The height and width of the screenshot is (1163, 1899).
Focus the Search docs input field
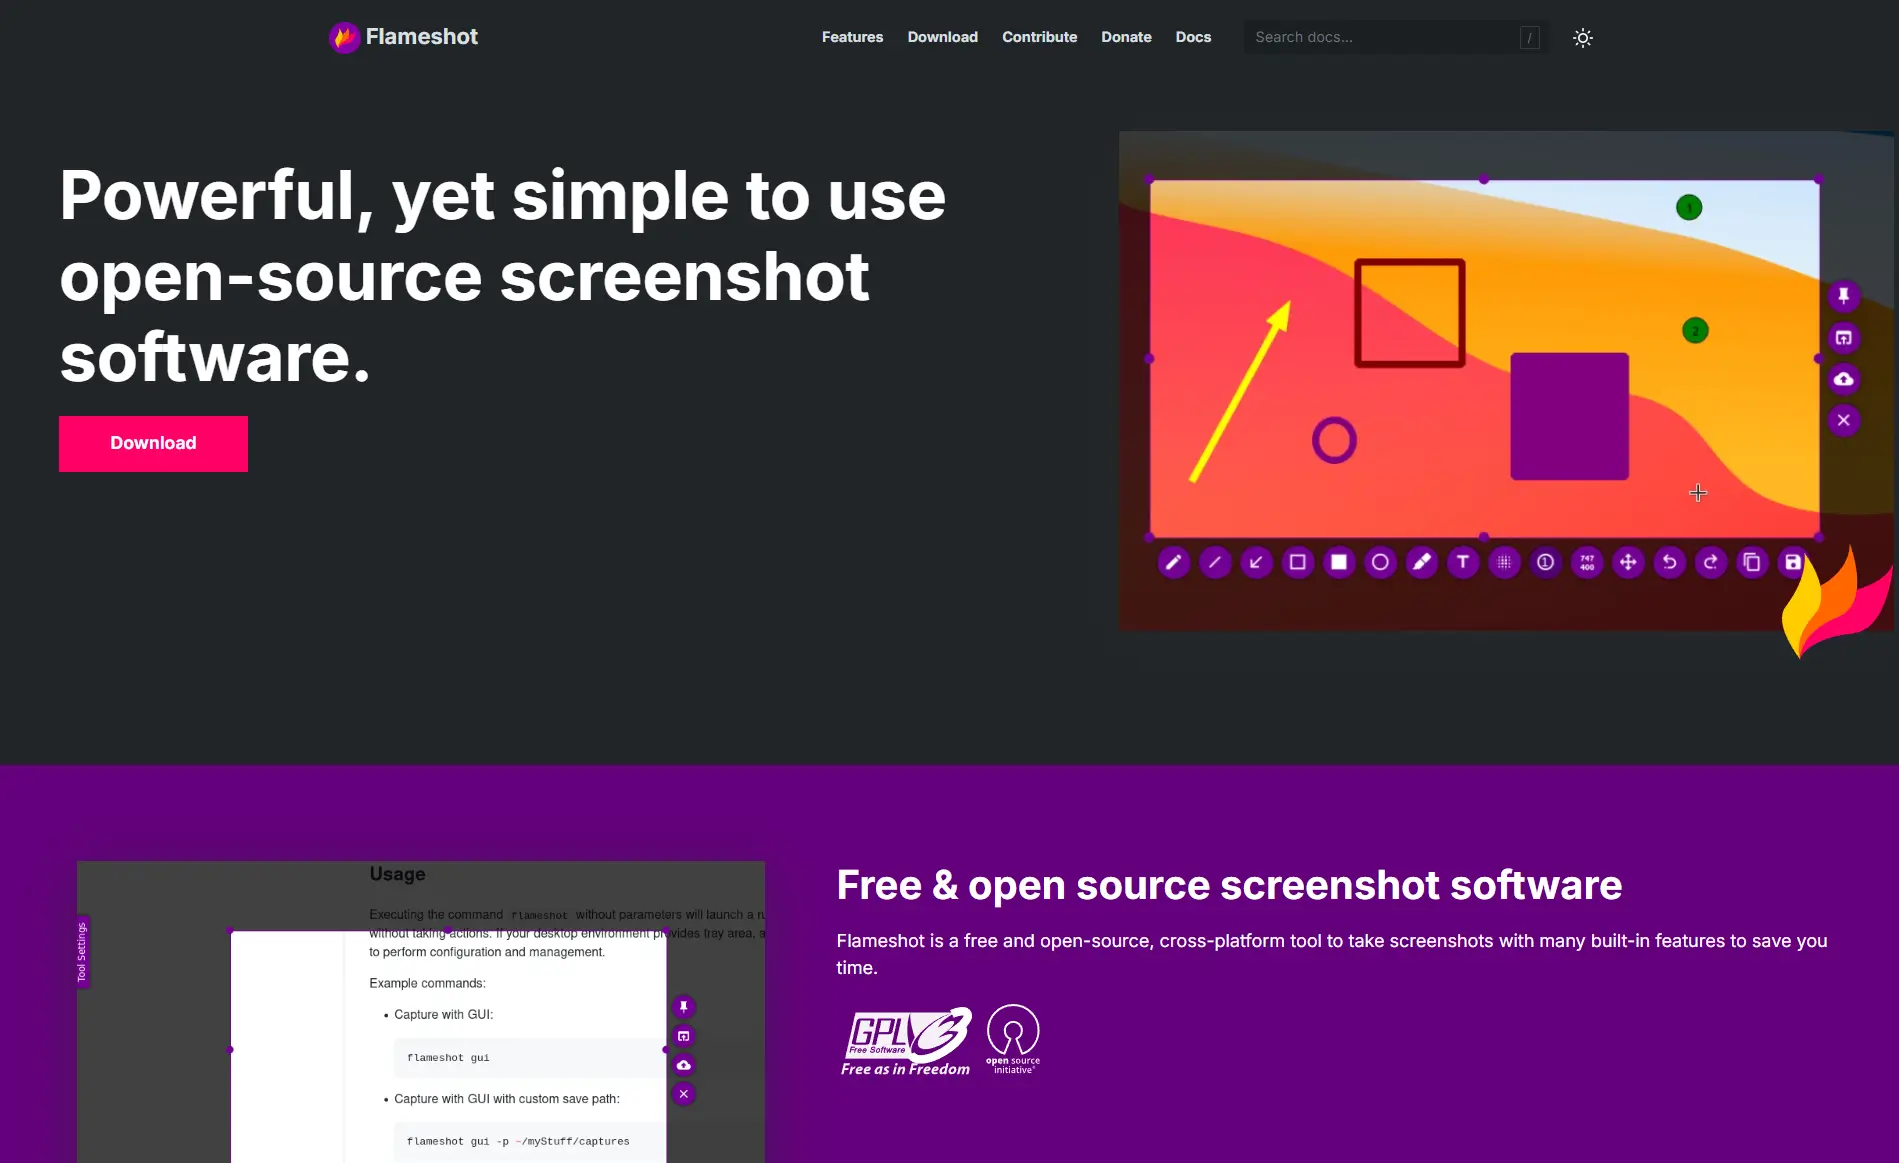click(x=1396, y=37)
